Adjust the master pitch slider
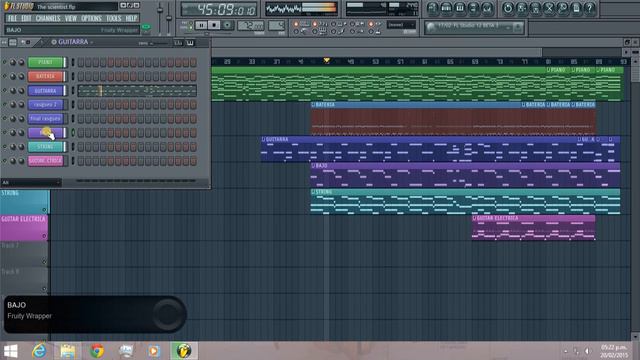640x360 pixels. [169, 19]
